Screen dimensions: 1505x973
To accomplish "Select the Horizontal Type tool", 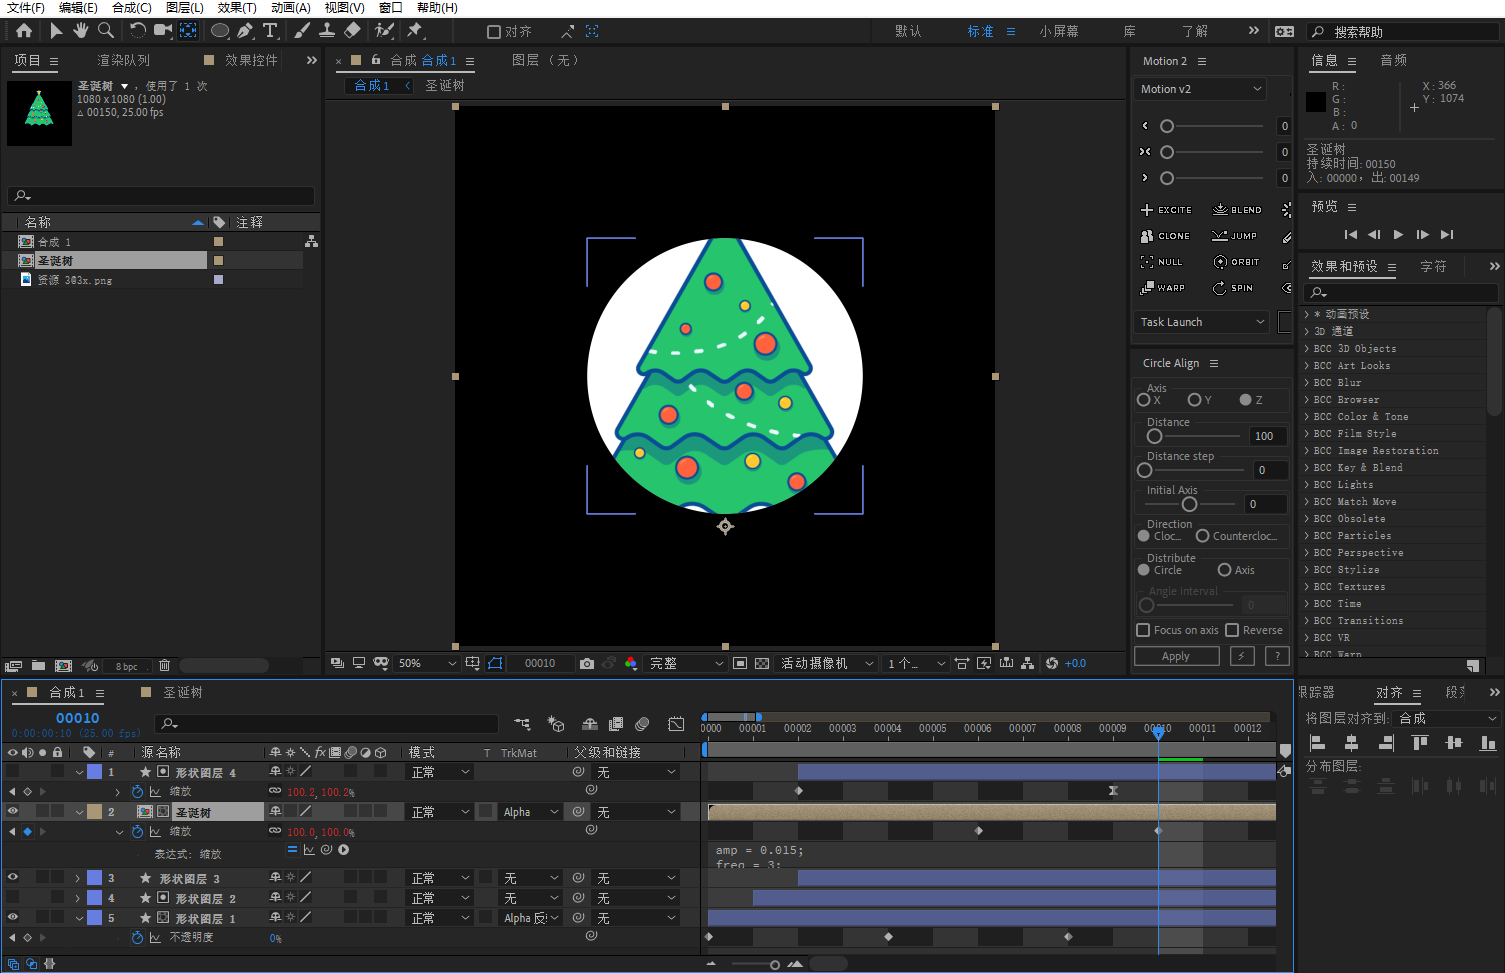I will coord(270,31).
